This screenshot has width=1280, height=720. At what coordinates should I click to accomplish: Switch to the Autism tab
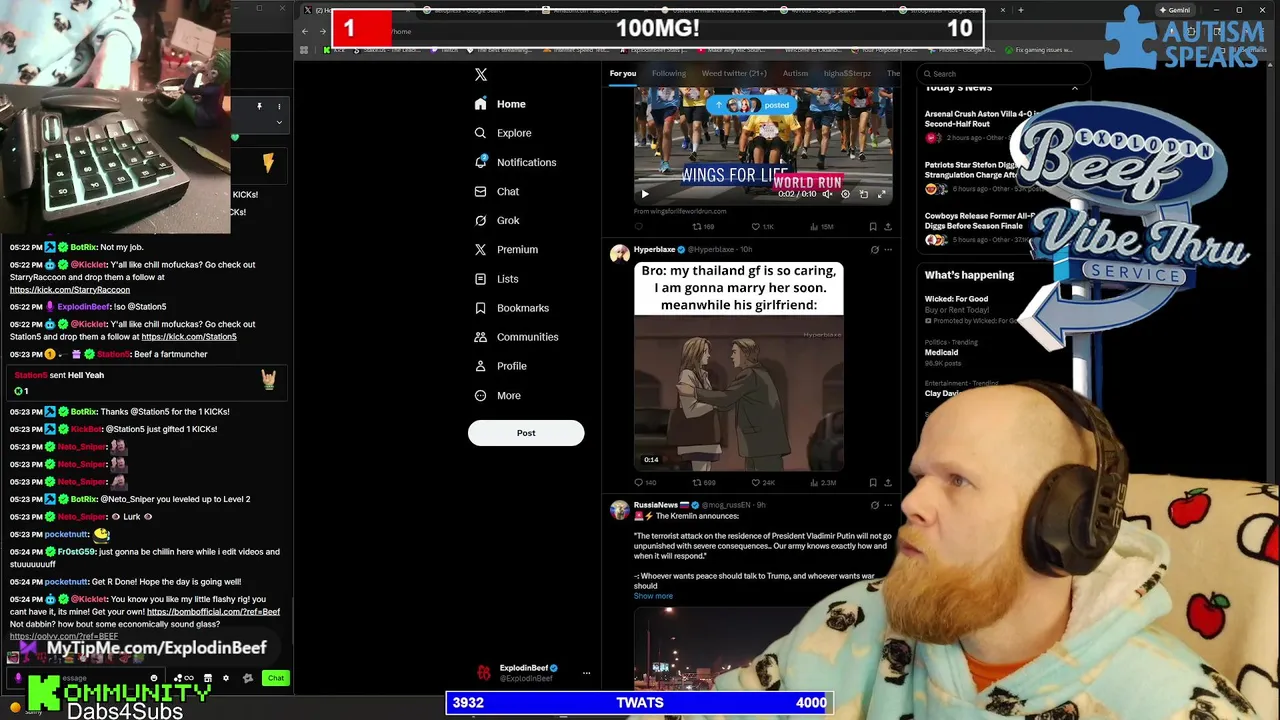pyautogui.click(x=795, y=73)
